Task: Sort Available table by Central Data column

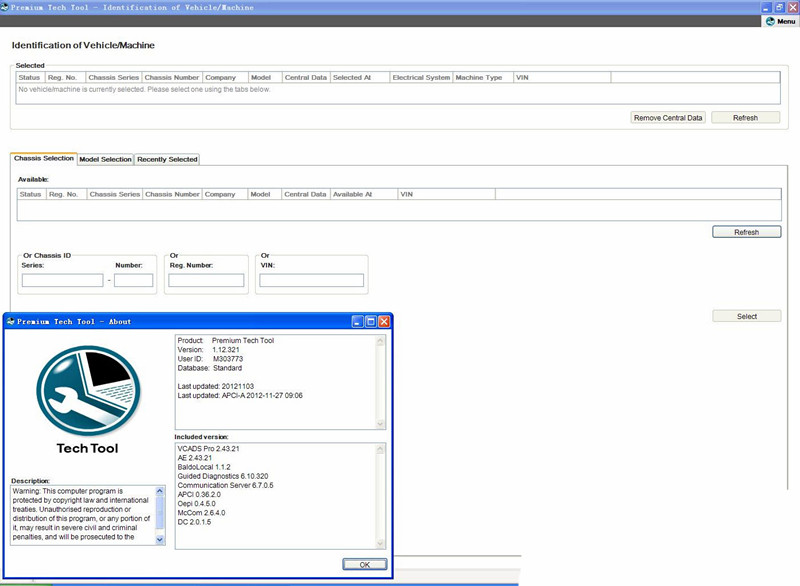Action: (306, 194)
